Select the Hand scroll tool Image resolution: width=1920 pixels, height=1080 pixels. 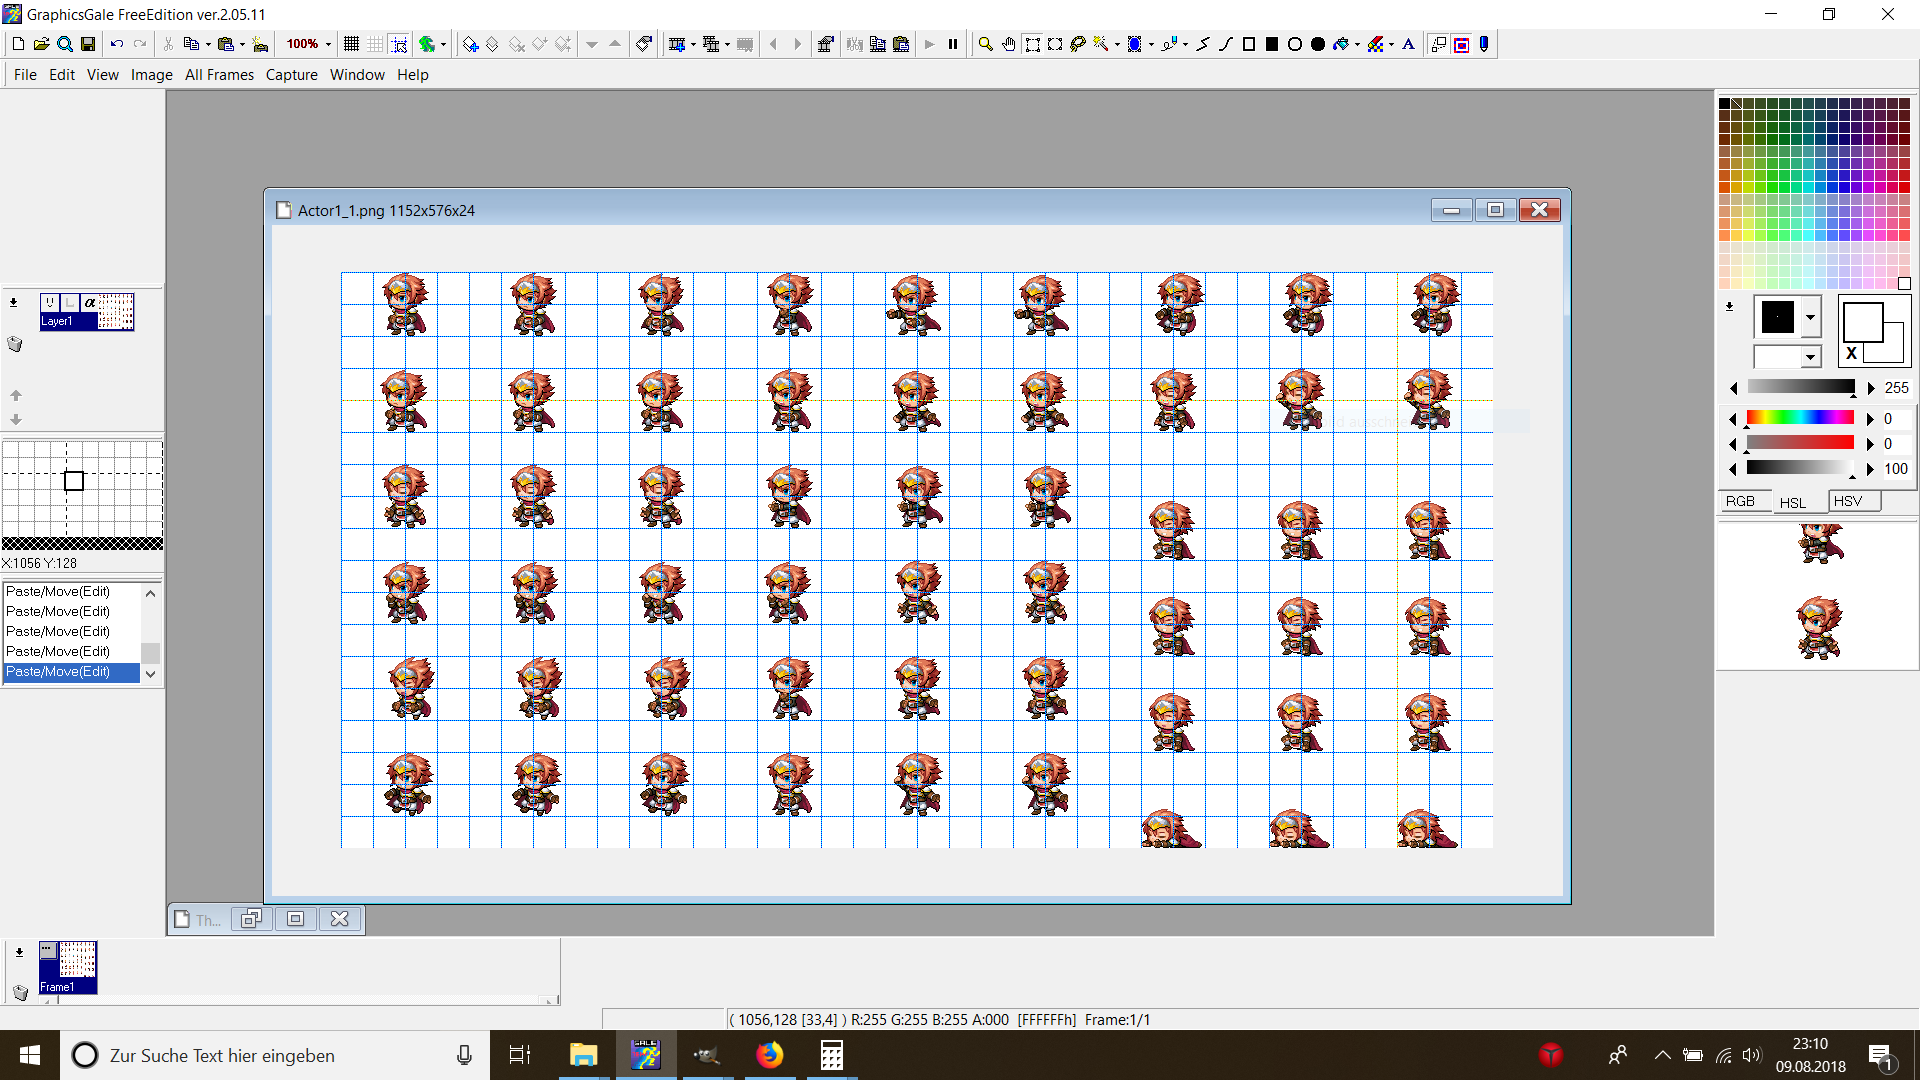tap(1009, 44)
